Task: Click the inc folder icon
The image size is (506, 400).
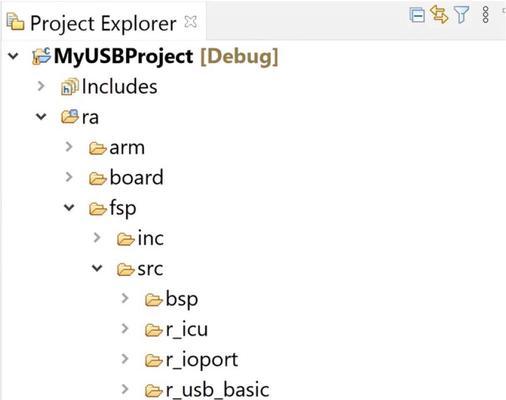Action: [126, 239]
